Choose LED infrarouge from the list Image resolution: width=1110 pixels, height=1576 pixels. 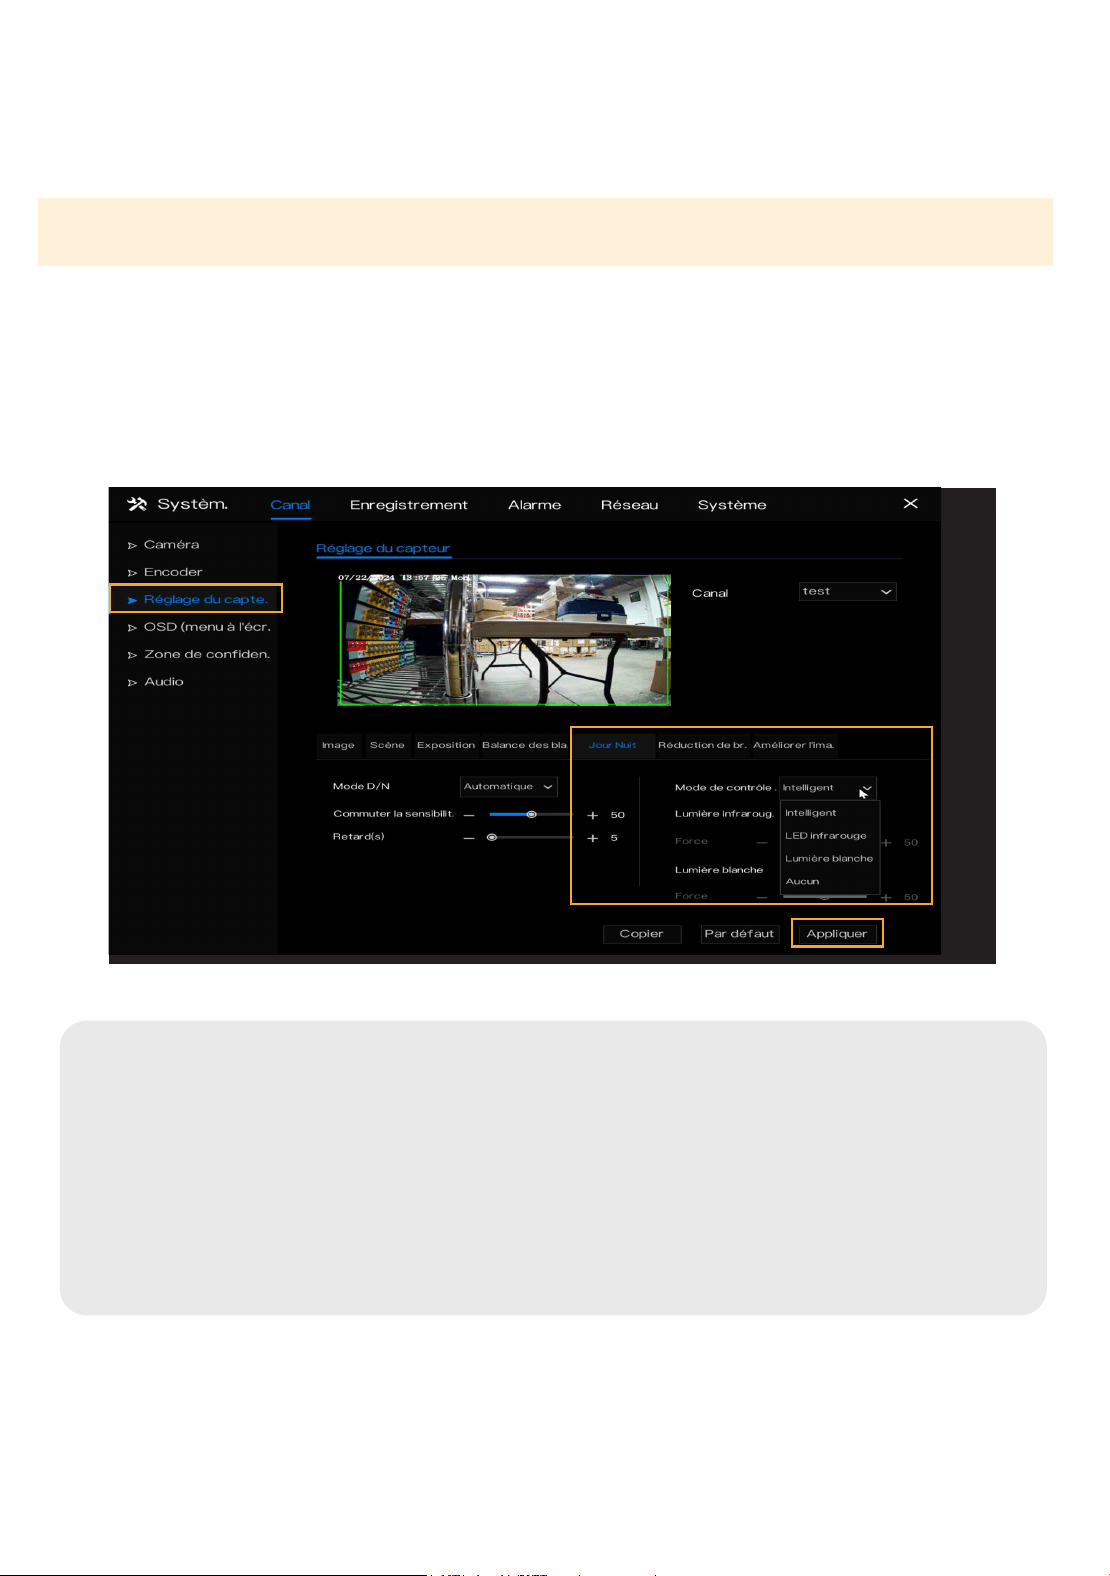click(x=829, y=836)
